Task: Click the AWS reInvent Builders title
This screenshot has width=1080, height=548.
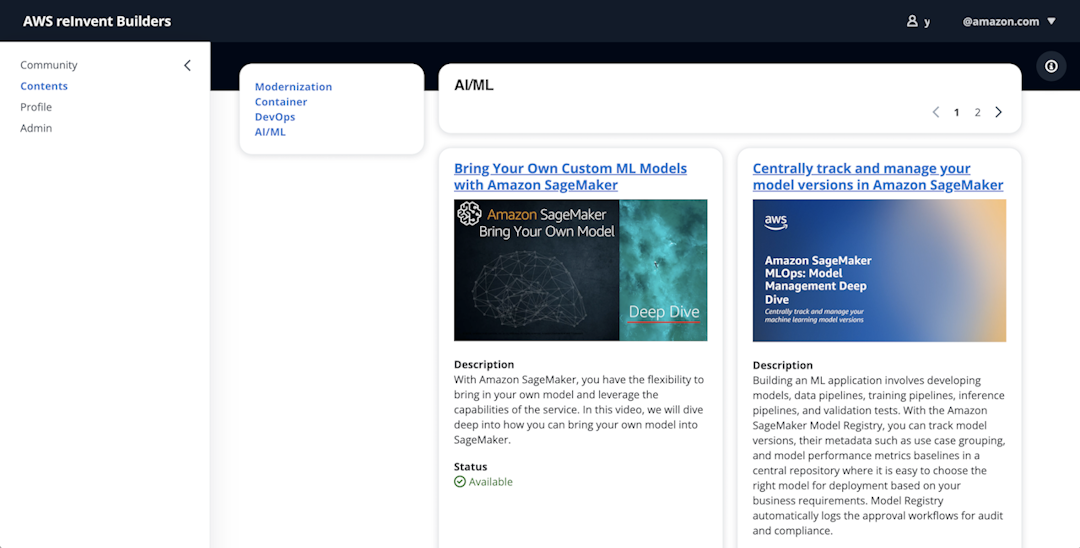Action: point(97,21)
